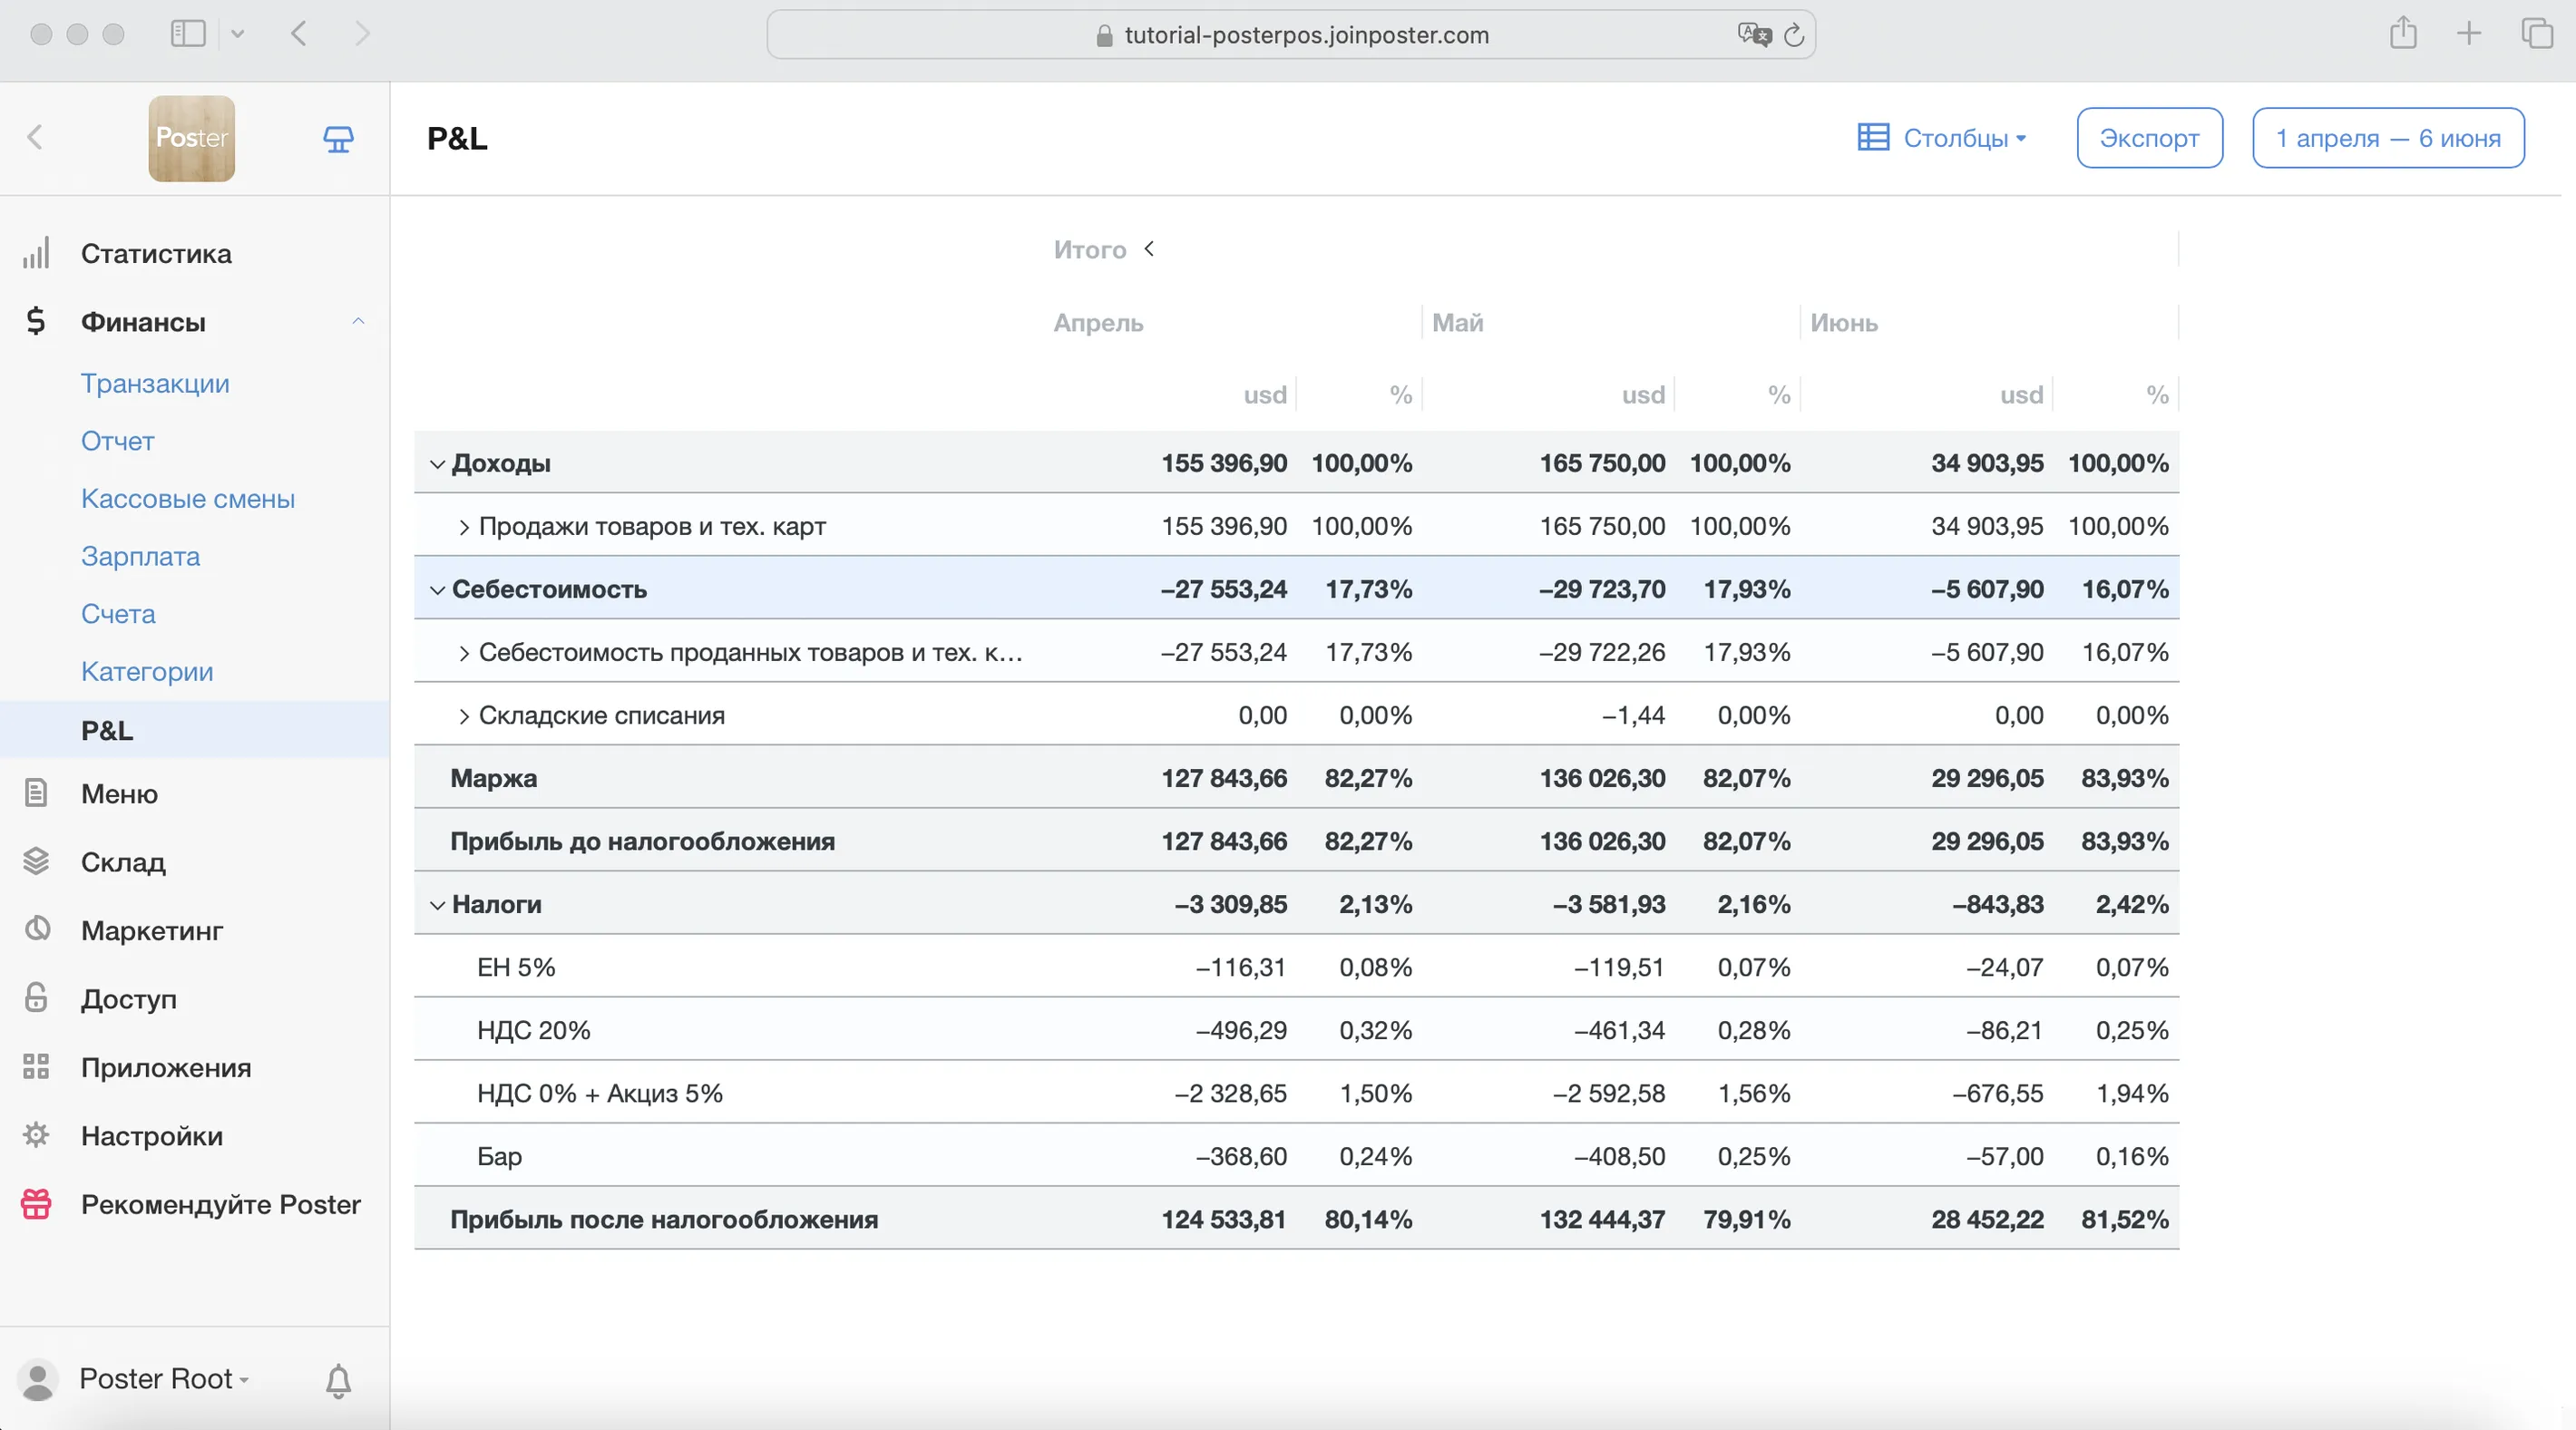Open Настройки via its gear icon
Image resolution: width=2576 pixels, height=1430 pixels.
pyautogui.click(x=36, y=1135)
